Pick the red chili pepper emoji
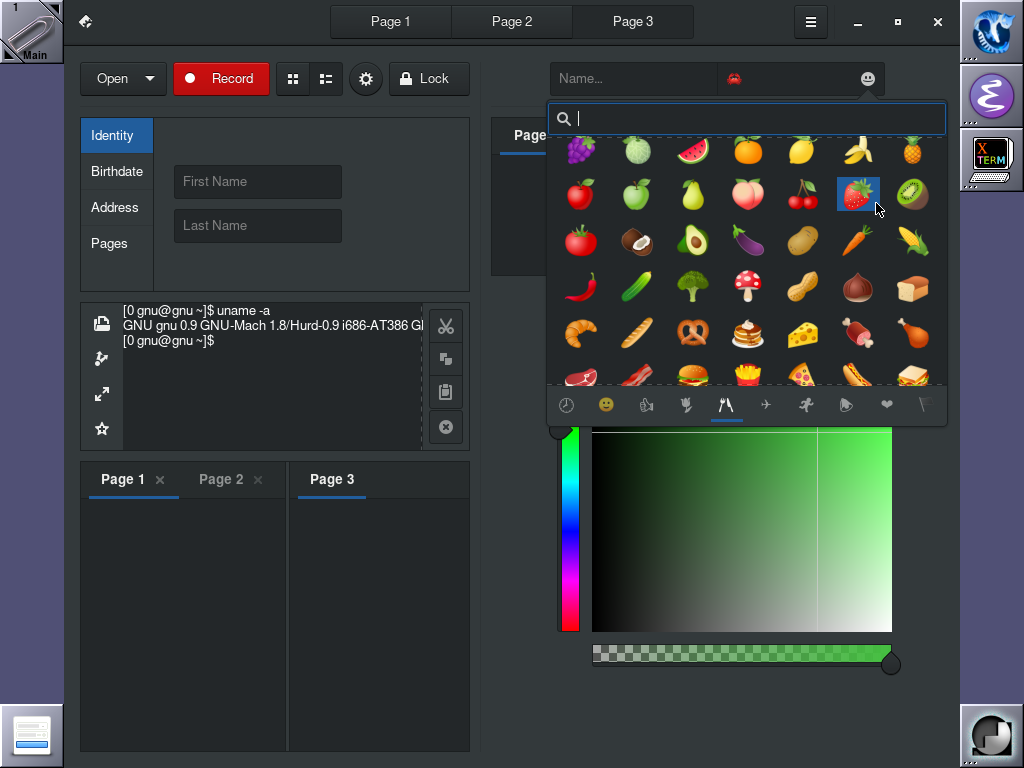This screenshot has width=1024, height=768. click(581, 287)
